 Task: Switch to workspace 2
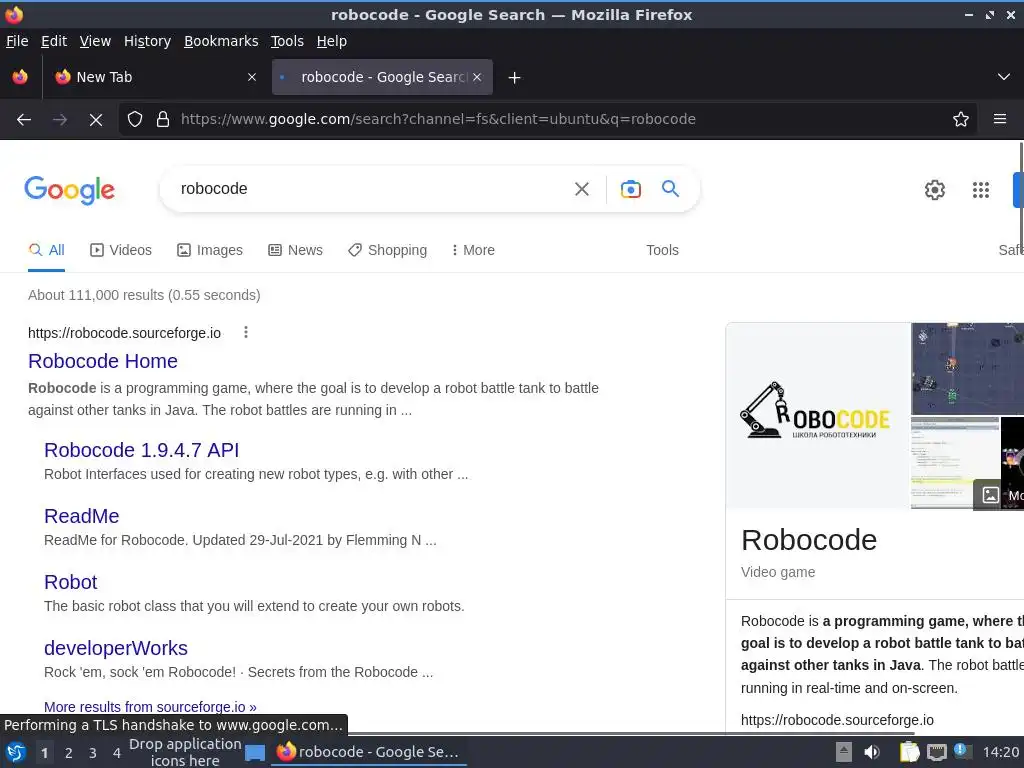(x=69, y=753)
